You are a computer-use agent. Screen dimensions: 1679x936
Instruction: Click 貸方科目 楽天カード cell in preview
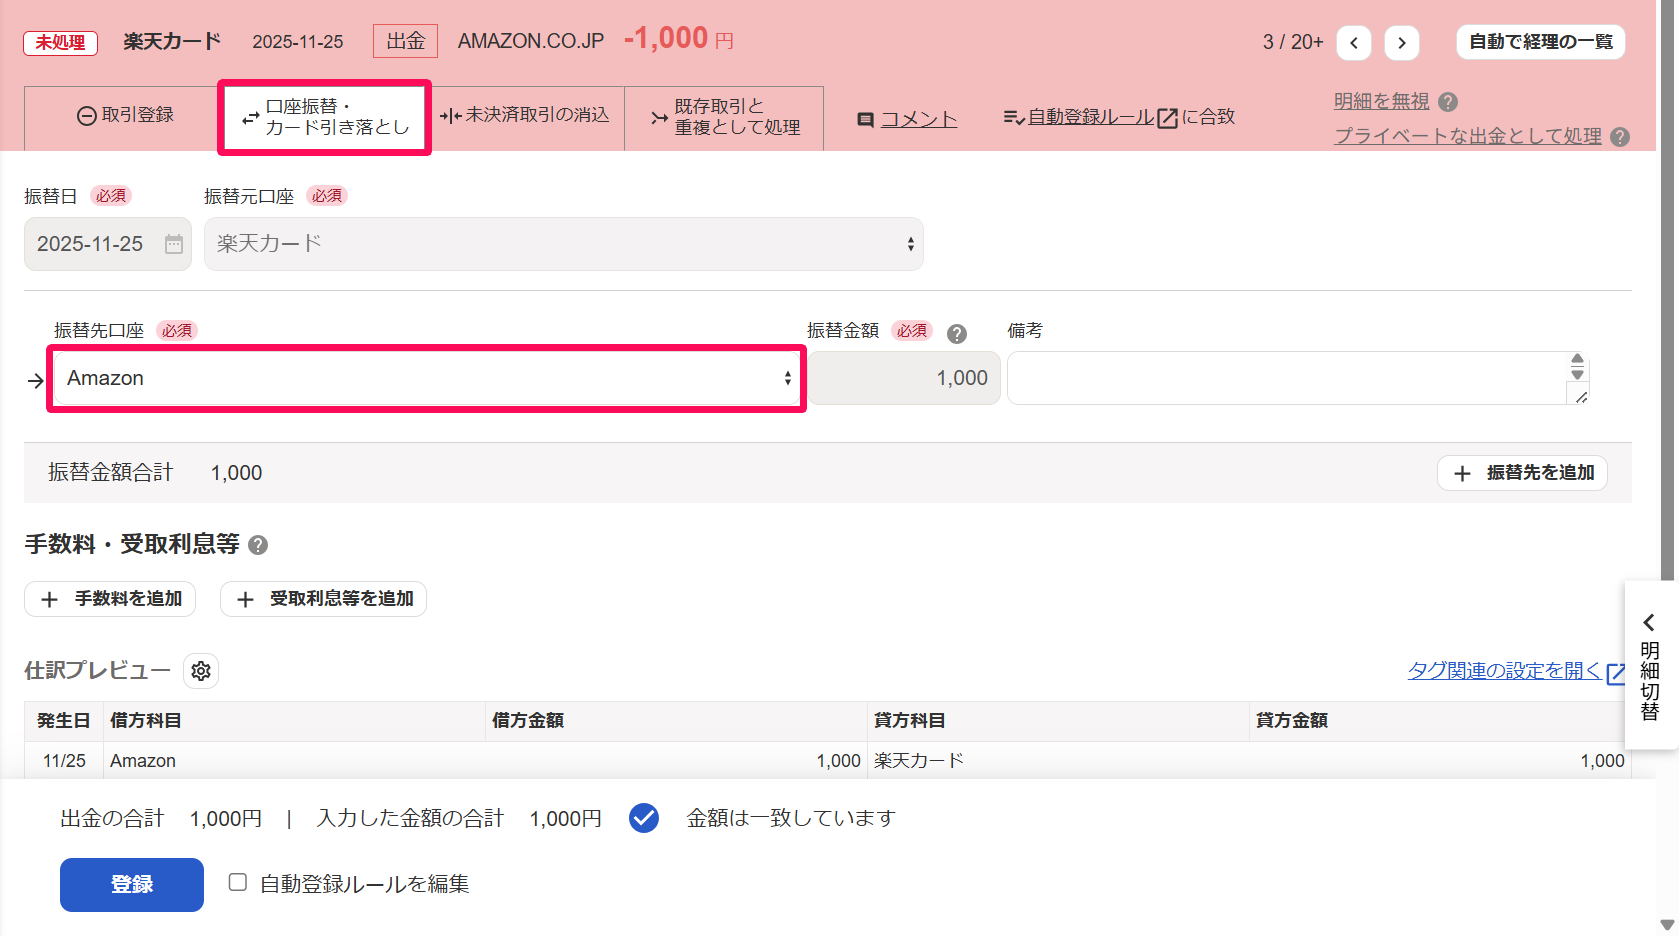1058,761
